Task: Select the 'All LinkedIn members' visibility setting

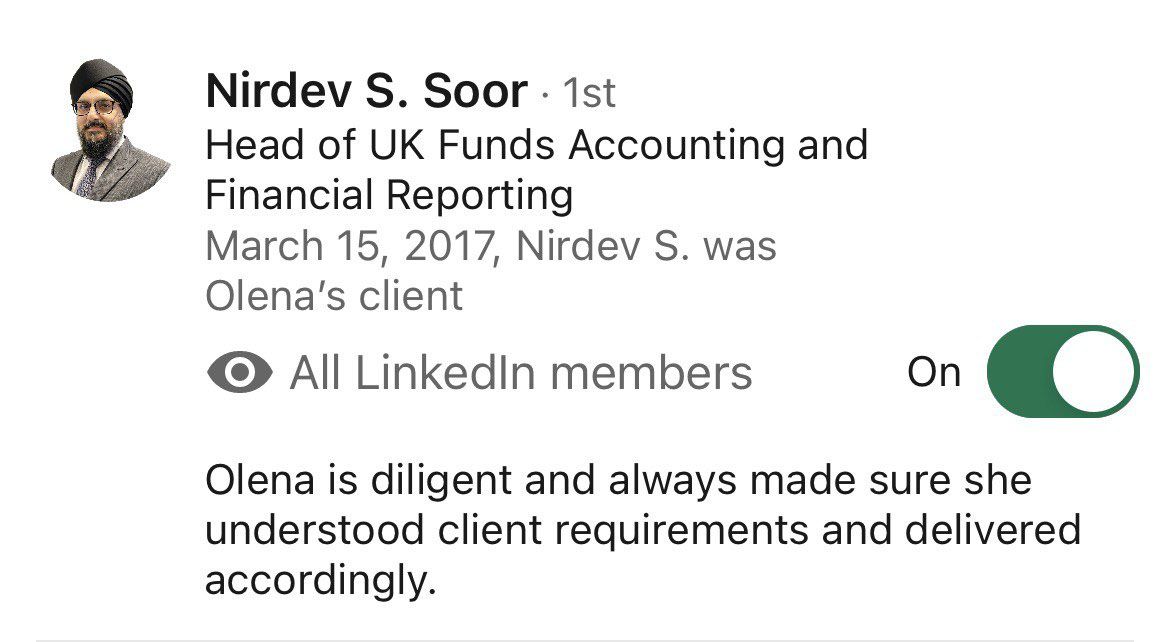Action: (520, 373)
